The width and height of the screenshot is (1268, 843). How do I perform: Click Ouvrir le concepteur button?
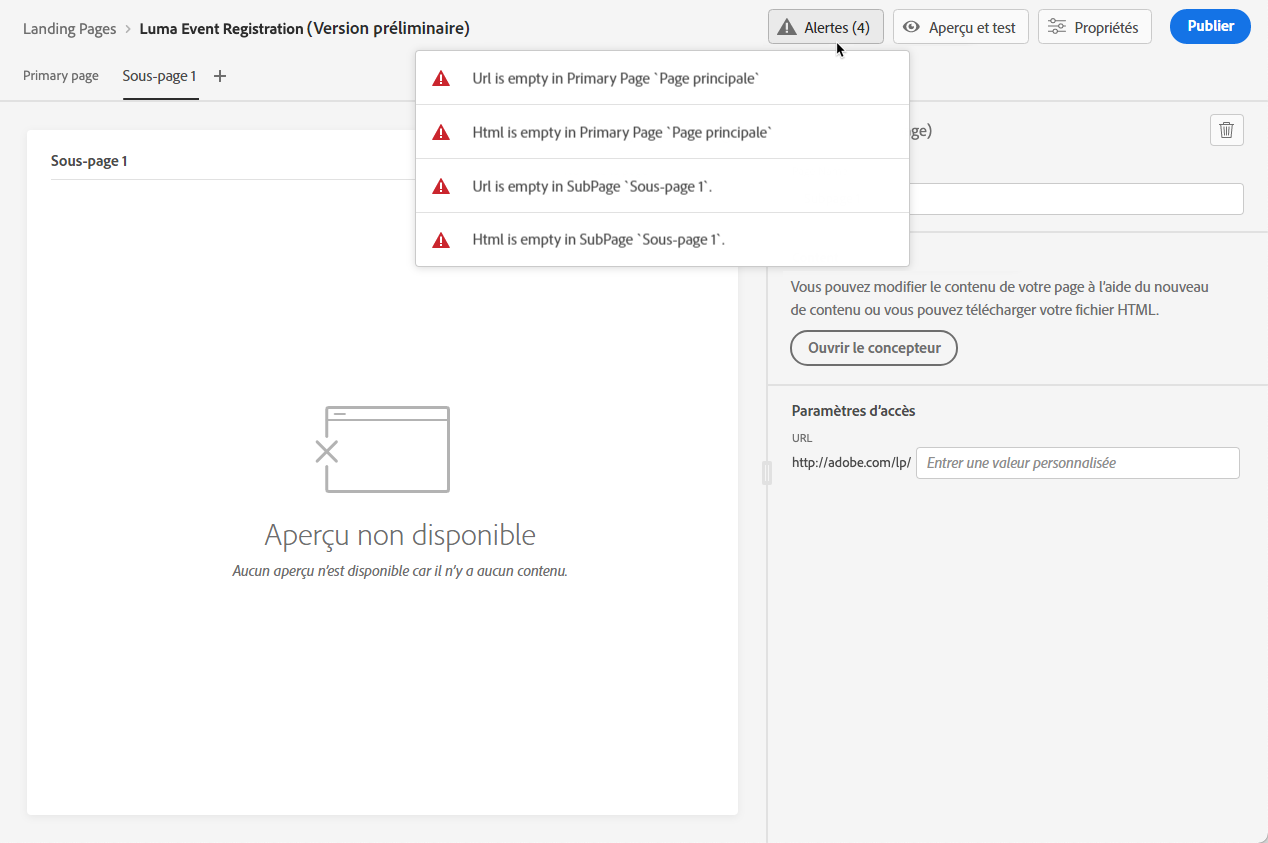tap(874, 348)
